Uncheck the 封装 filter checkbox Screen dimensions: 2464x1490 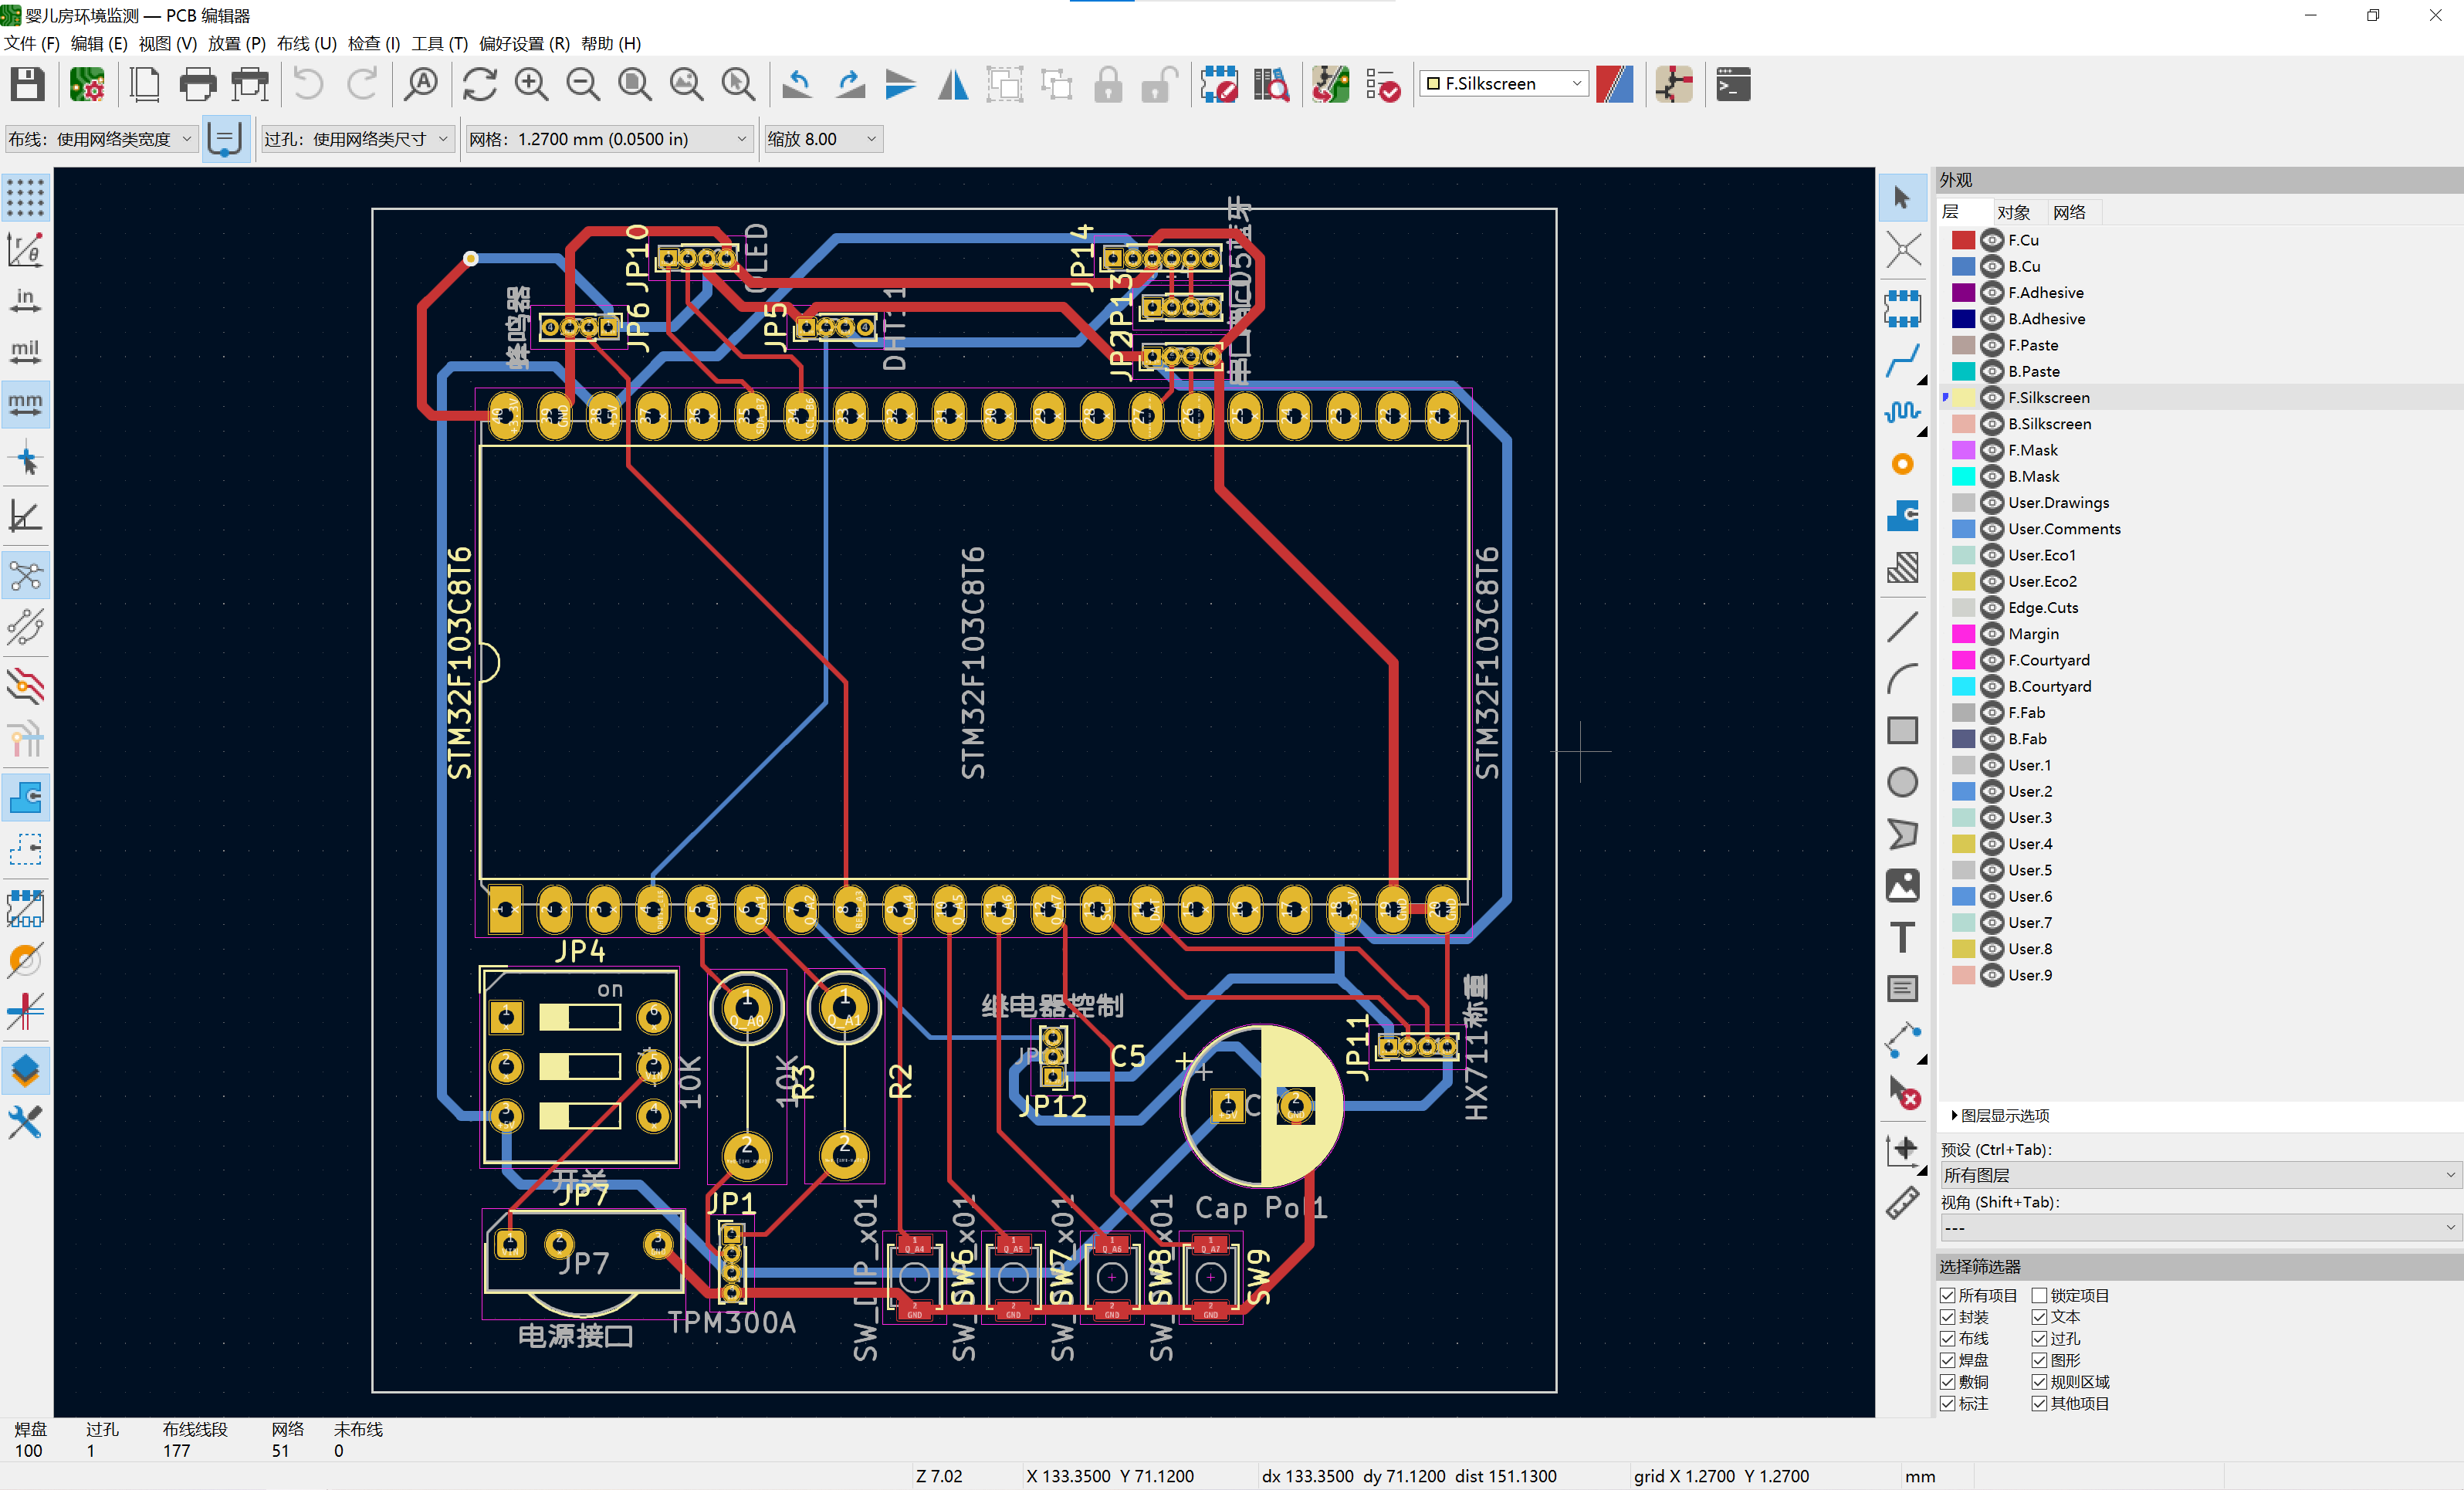coord(1948,1317)
